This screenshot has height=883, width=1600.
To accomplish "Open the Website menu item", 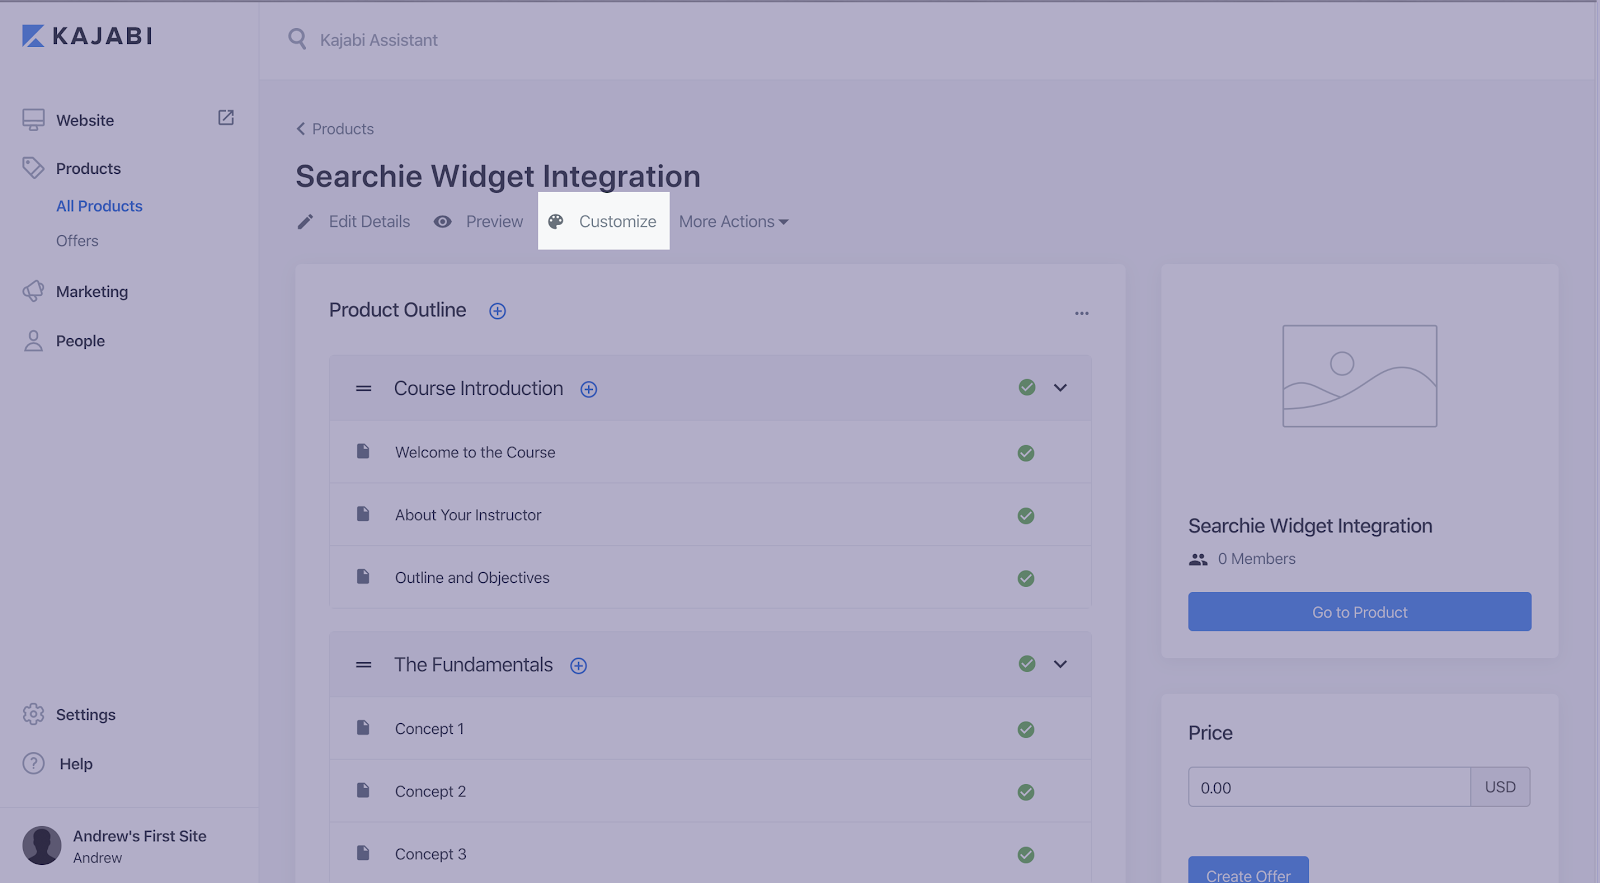I will click(85, 120).
